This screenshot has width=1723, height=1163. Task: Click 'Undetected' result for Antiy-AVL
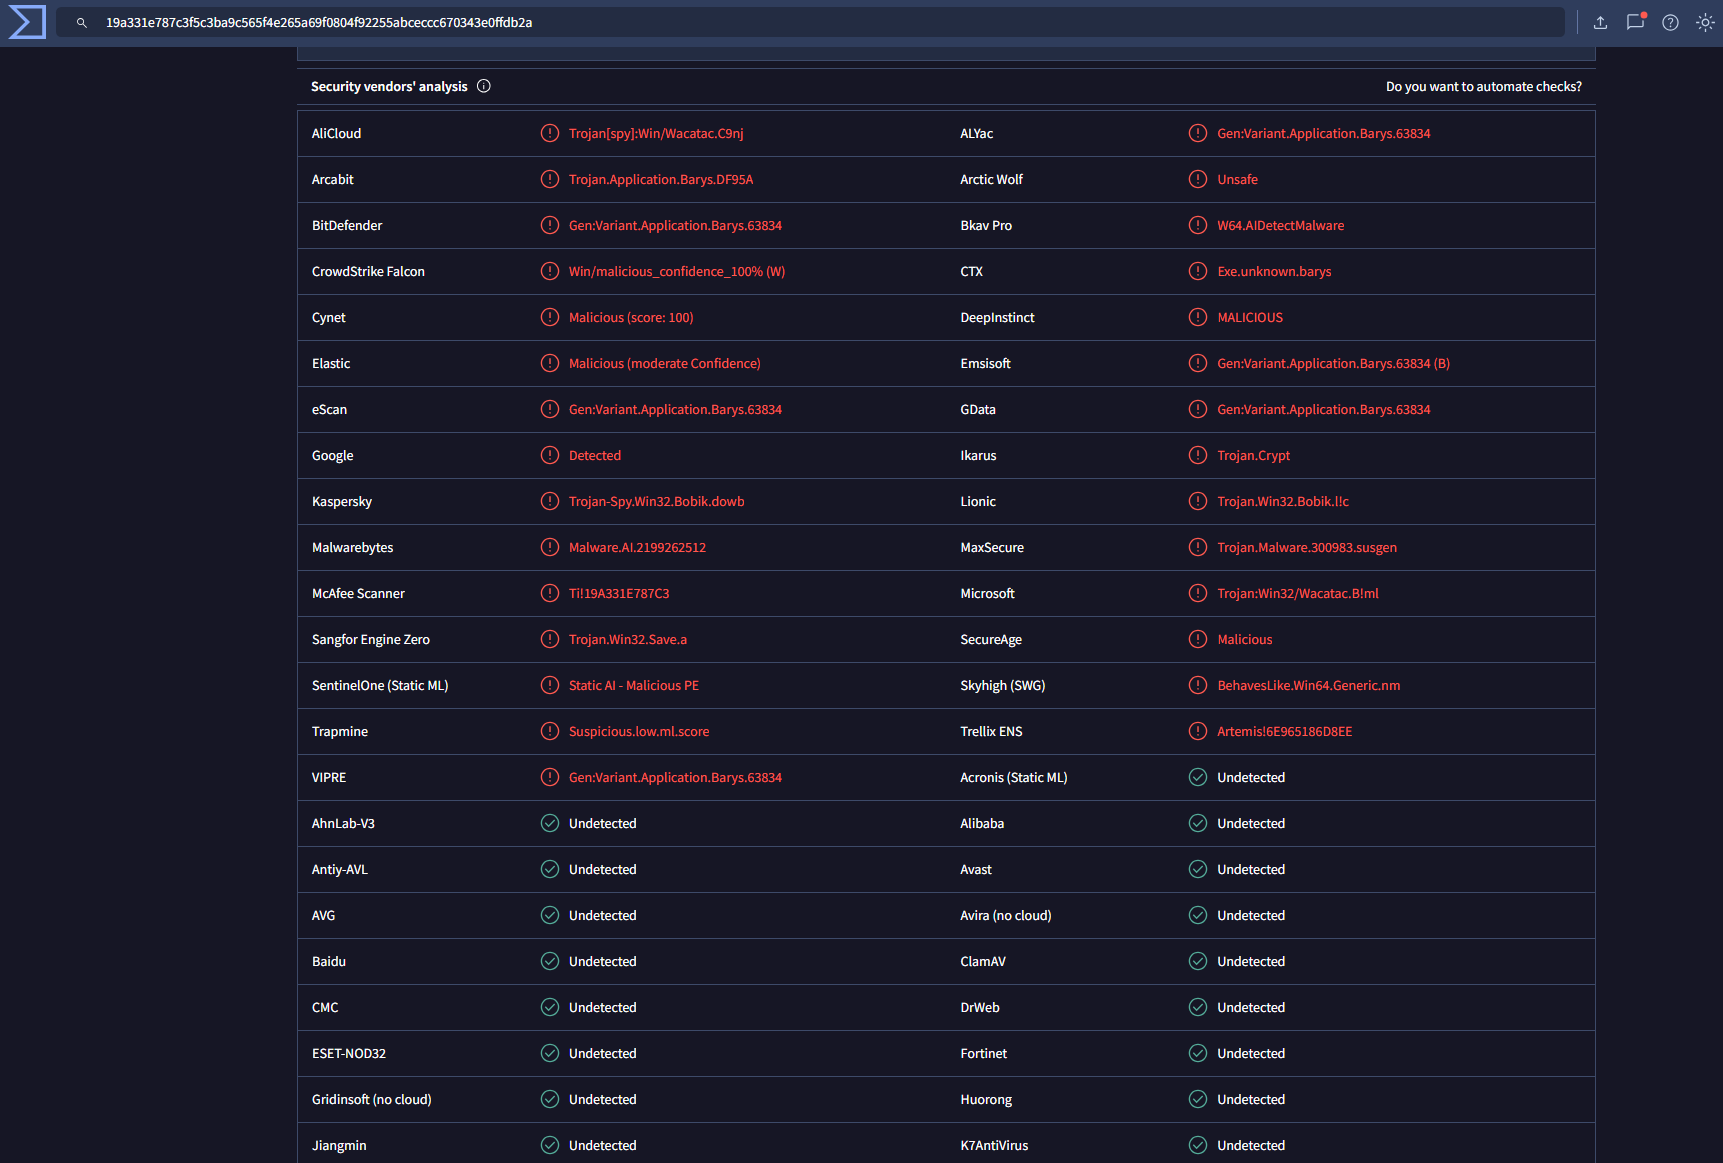click(x=602, y=869)
